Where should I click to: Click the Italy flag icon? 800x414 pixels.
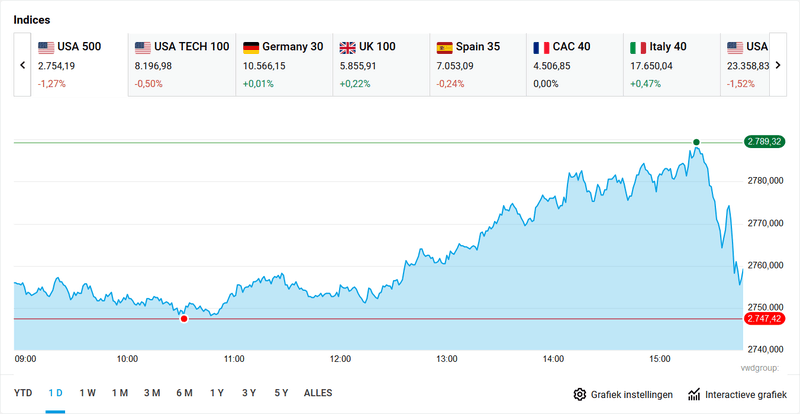click(x=638, y=47)
